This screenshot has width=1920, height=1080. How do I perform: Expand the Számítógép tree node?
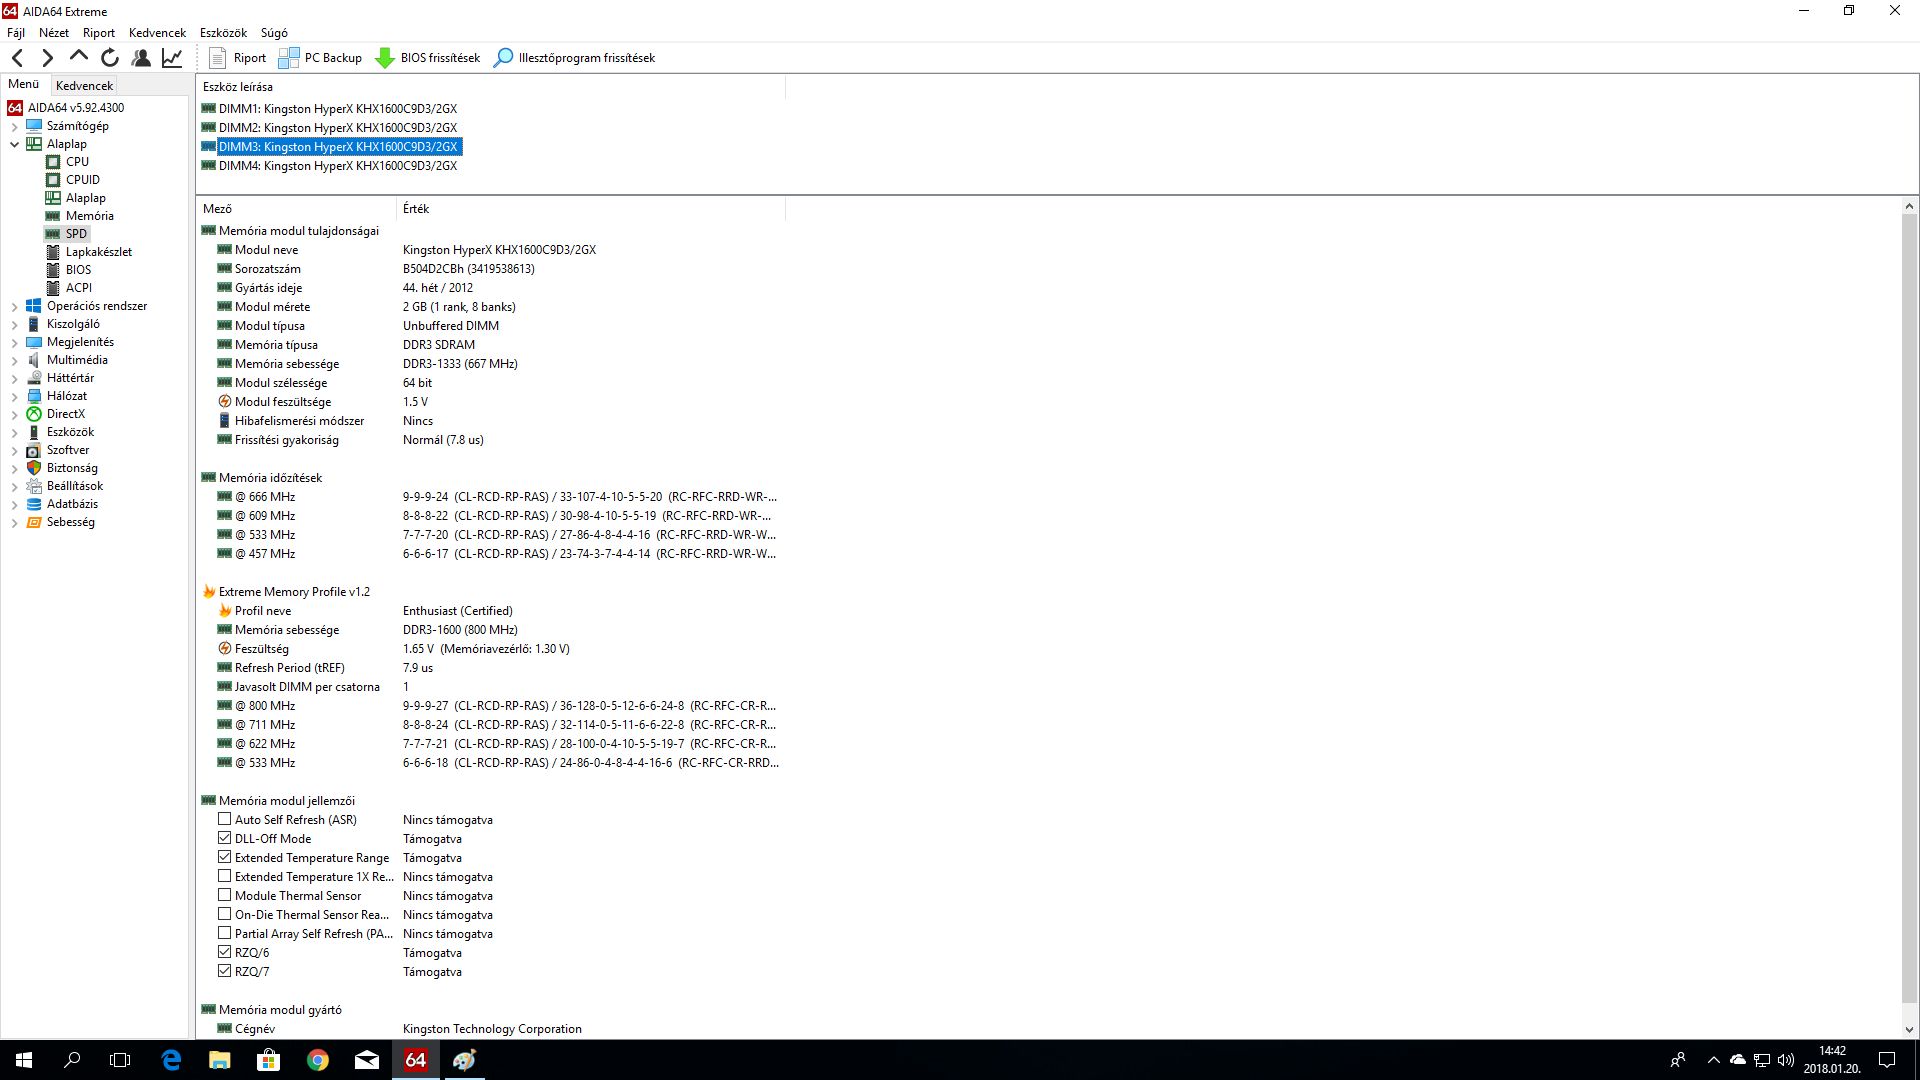click(15, 127)
